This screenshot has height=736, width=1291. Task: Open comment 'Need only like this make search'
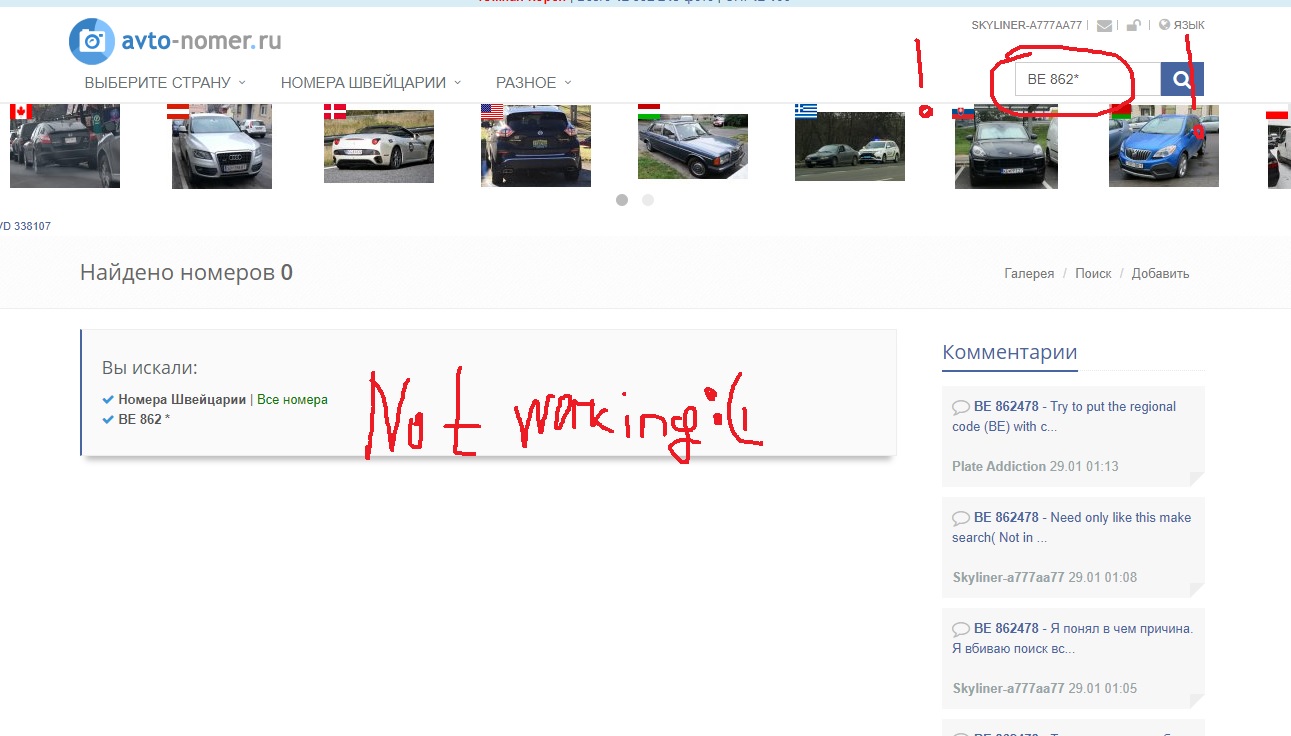pyautogui.click(x=1072, y=527)
